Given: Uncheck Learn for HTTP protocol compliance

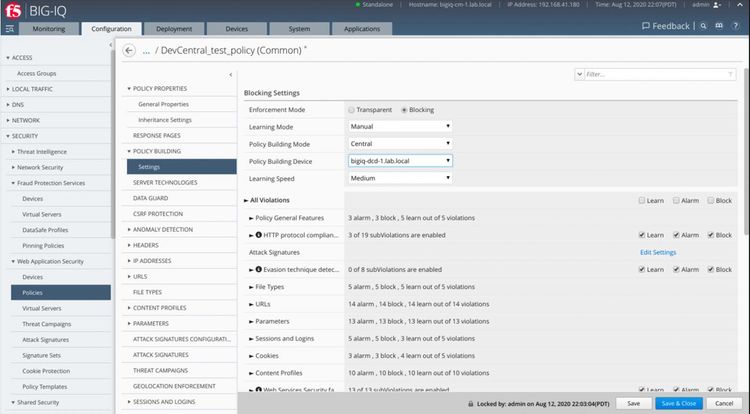Looking at the screenshot, I should point(642,235).
